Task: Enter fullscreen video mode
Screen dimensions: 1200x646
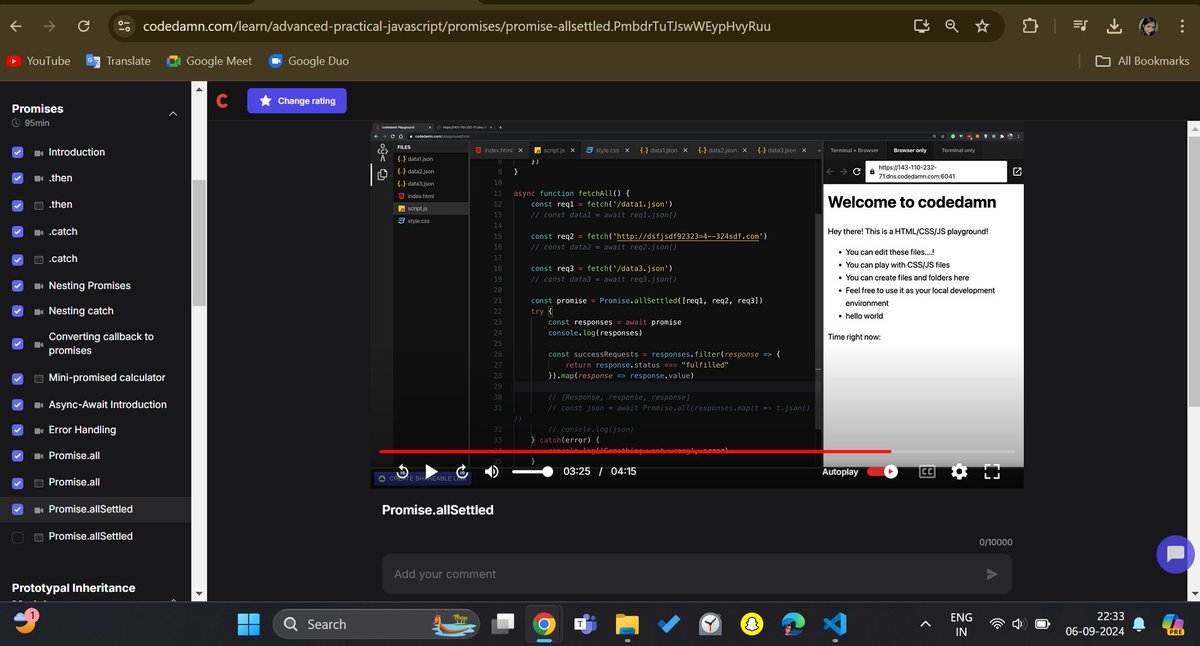Action: pyautogui.click(x=992, y=471)
